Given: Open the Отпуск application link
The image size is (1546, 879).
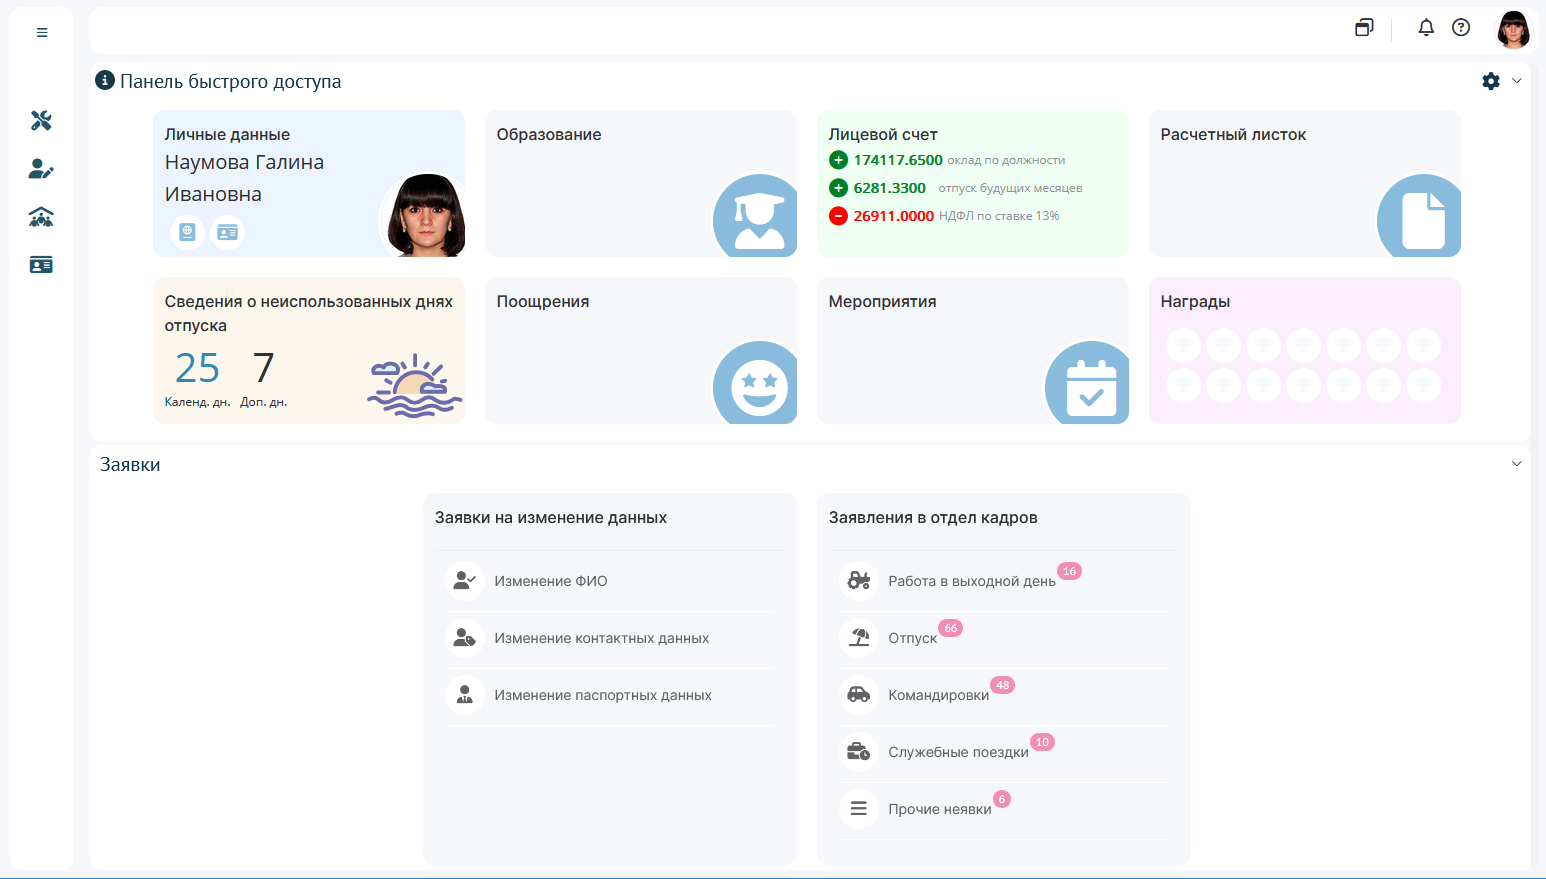Looking at the screenshot, I should pos(912,638).
